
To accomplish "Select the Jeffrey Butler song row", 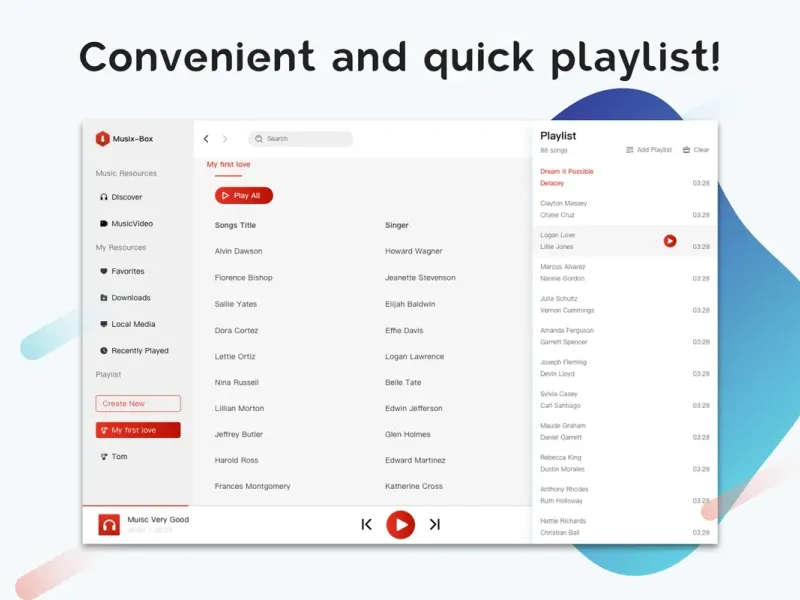I will coord(363,435).
